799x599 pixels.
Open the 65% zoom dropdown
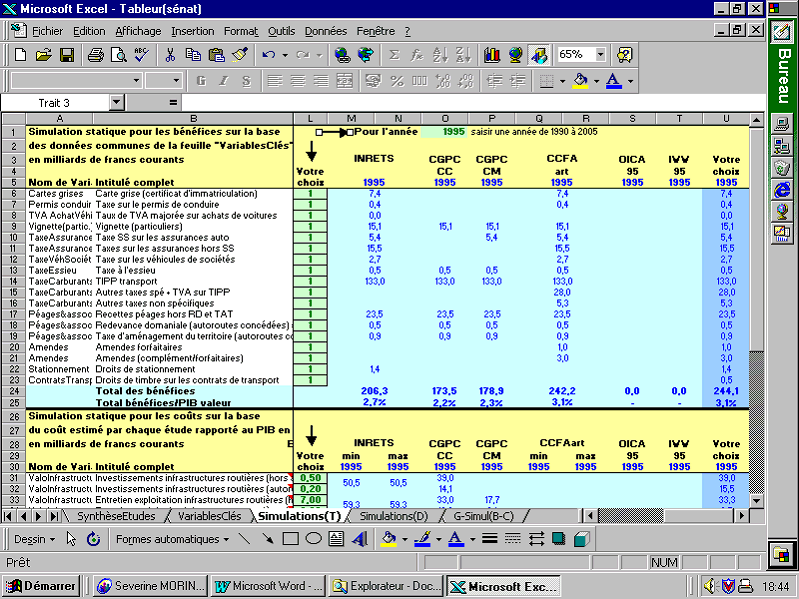(599, 55)
